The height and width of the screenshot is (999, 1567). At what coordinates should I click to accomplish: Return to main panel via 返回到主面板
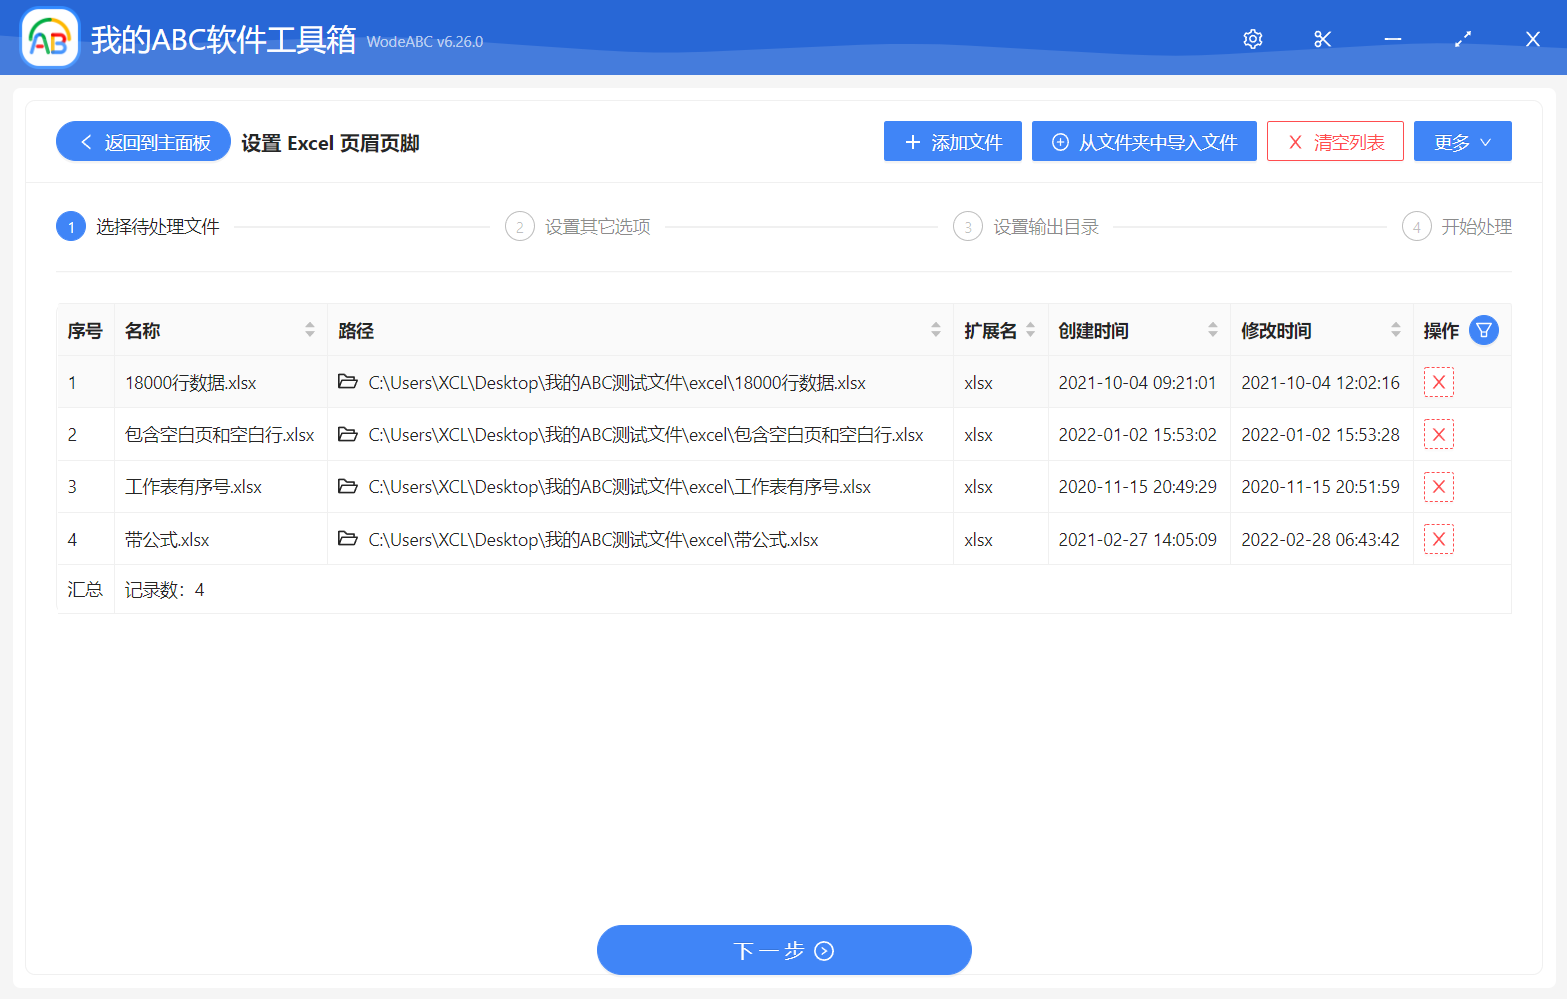142,141
